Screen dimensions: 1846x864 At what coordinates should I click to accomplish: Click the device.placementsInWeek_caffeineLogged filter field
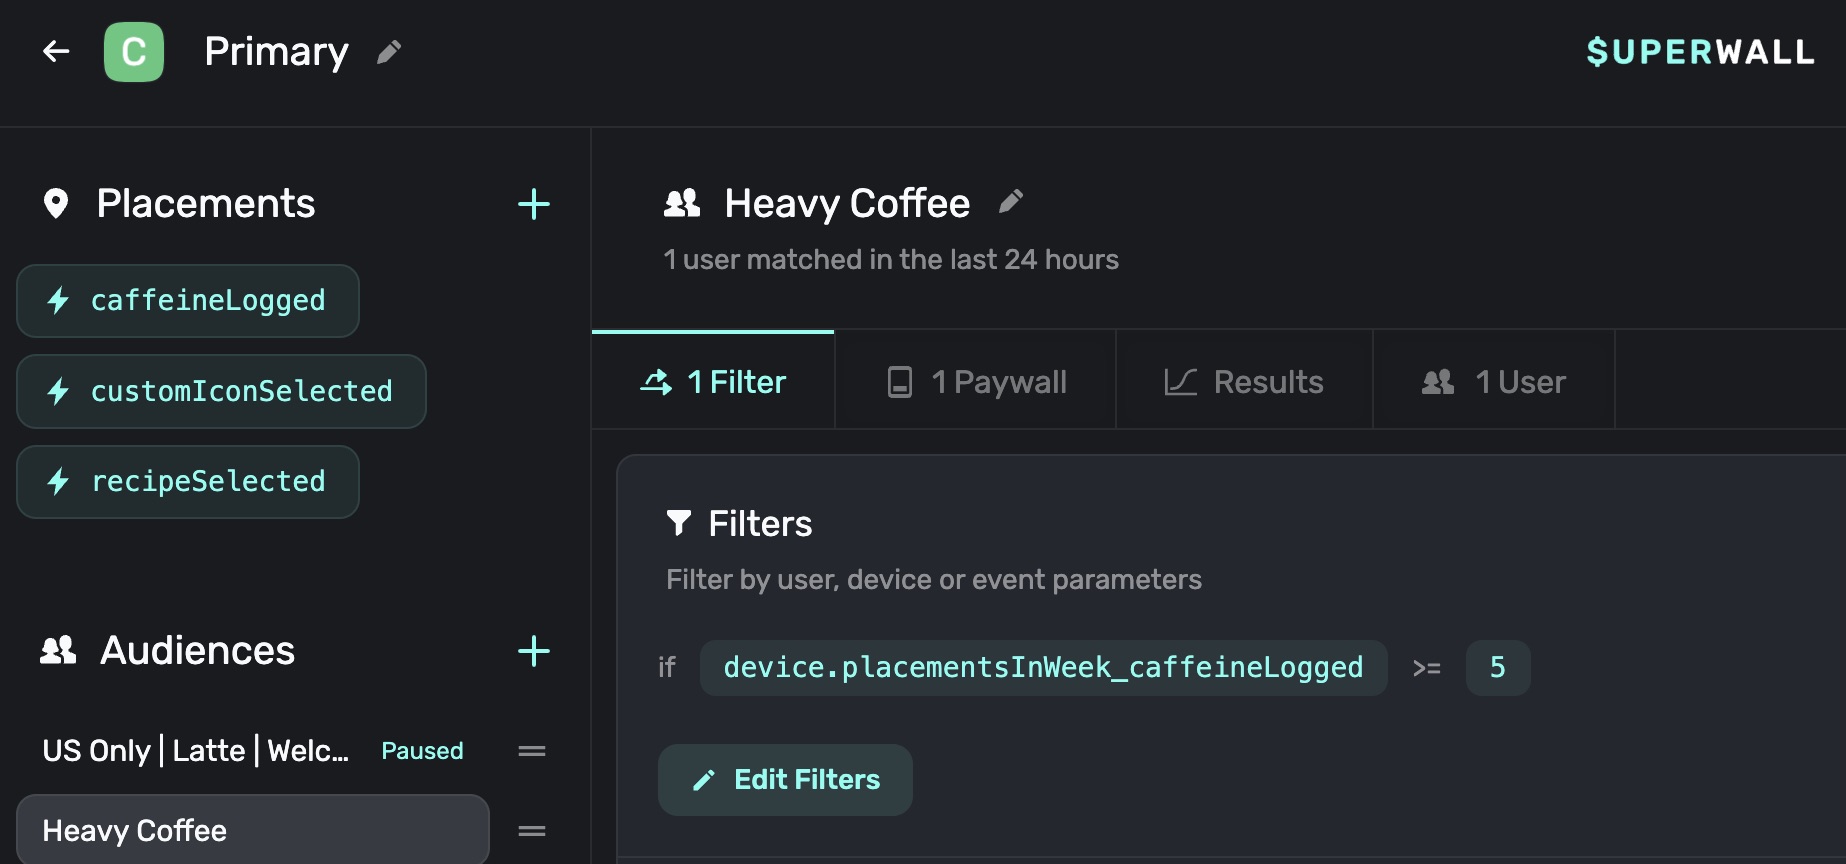(1043, 668)
